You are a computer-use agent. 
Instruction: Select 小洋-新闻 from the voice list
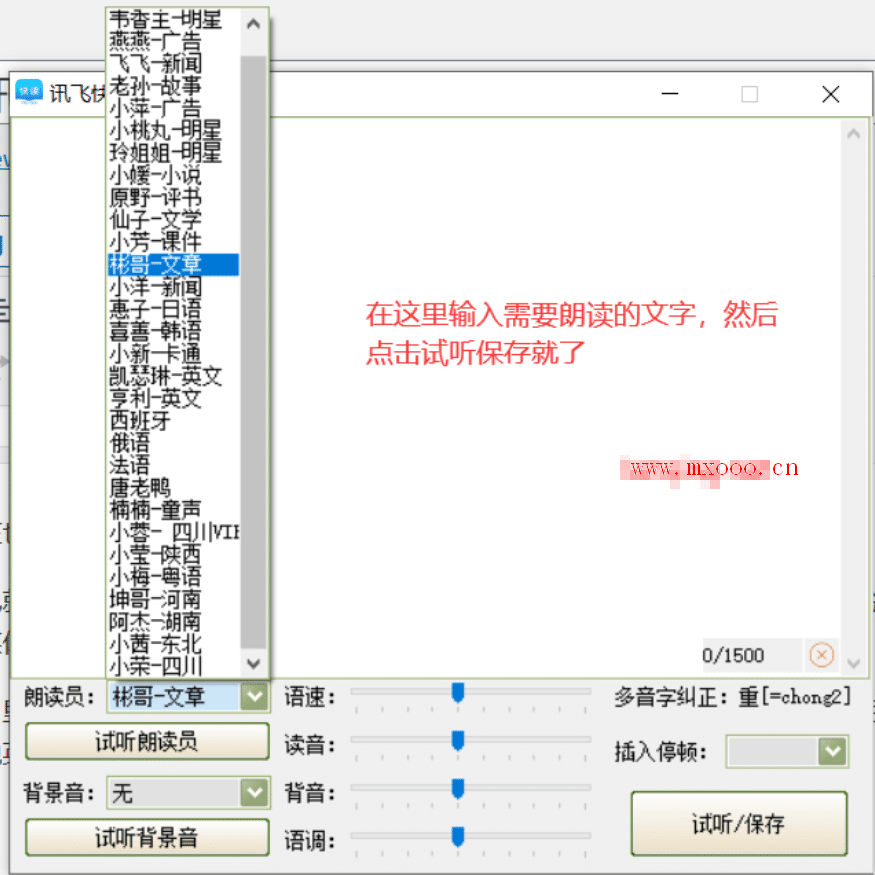156,287
